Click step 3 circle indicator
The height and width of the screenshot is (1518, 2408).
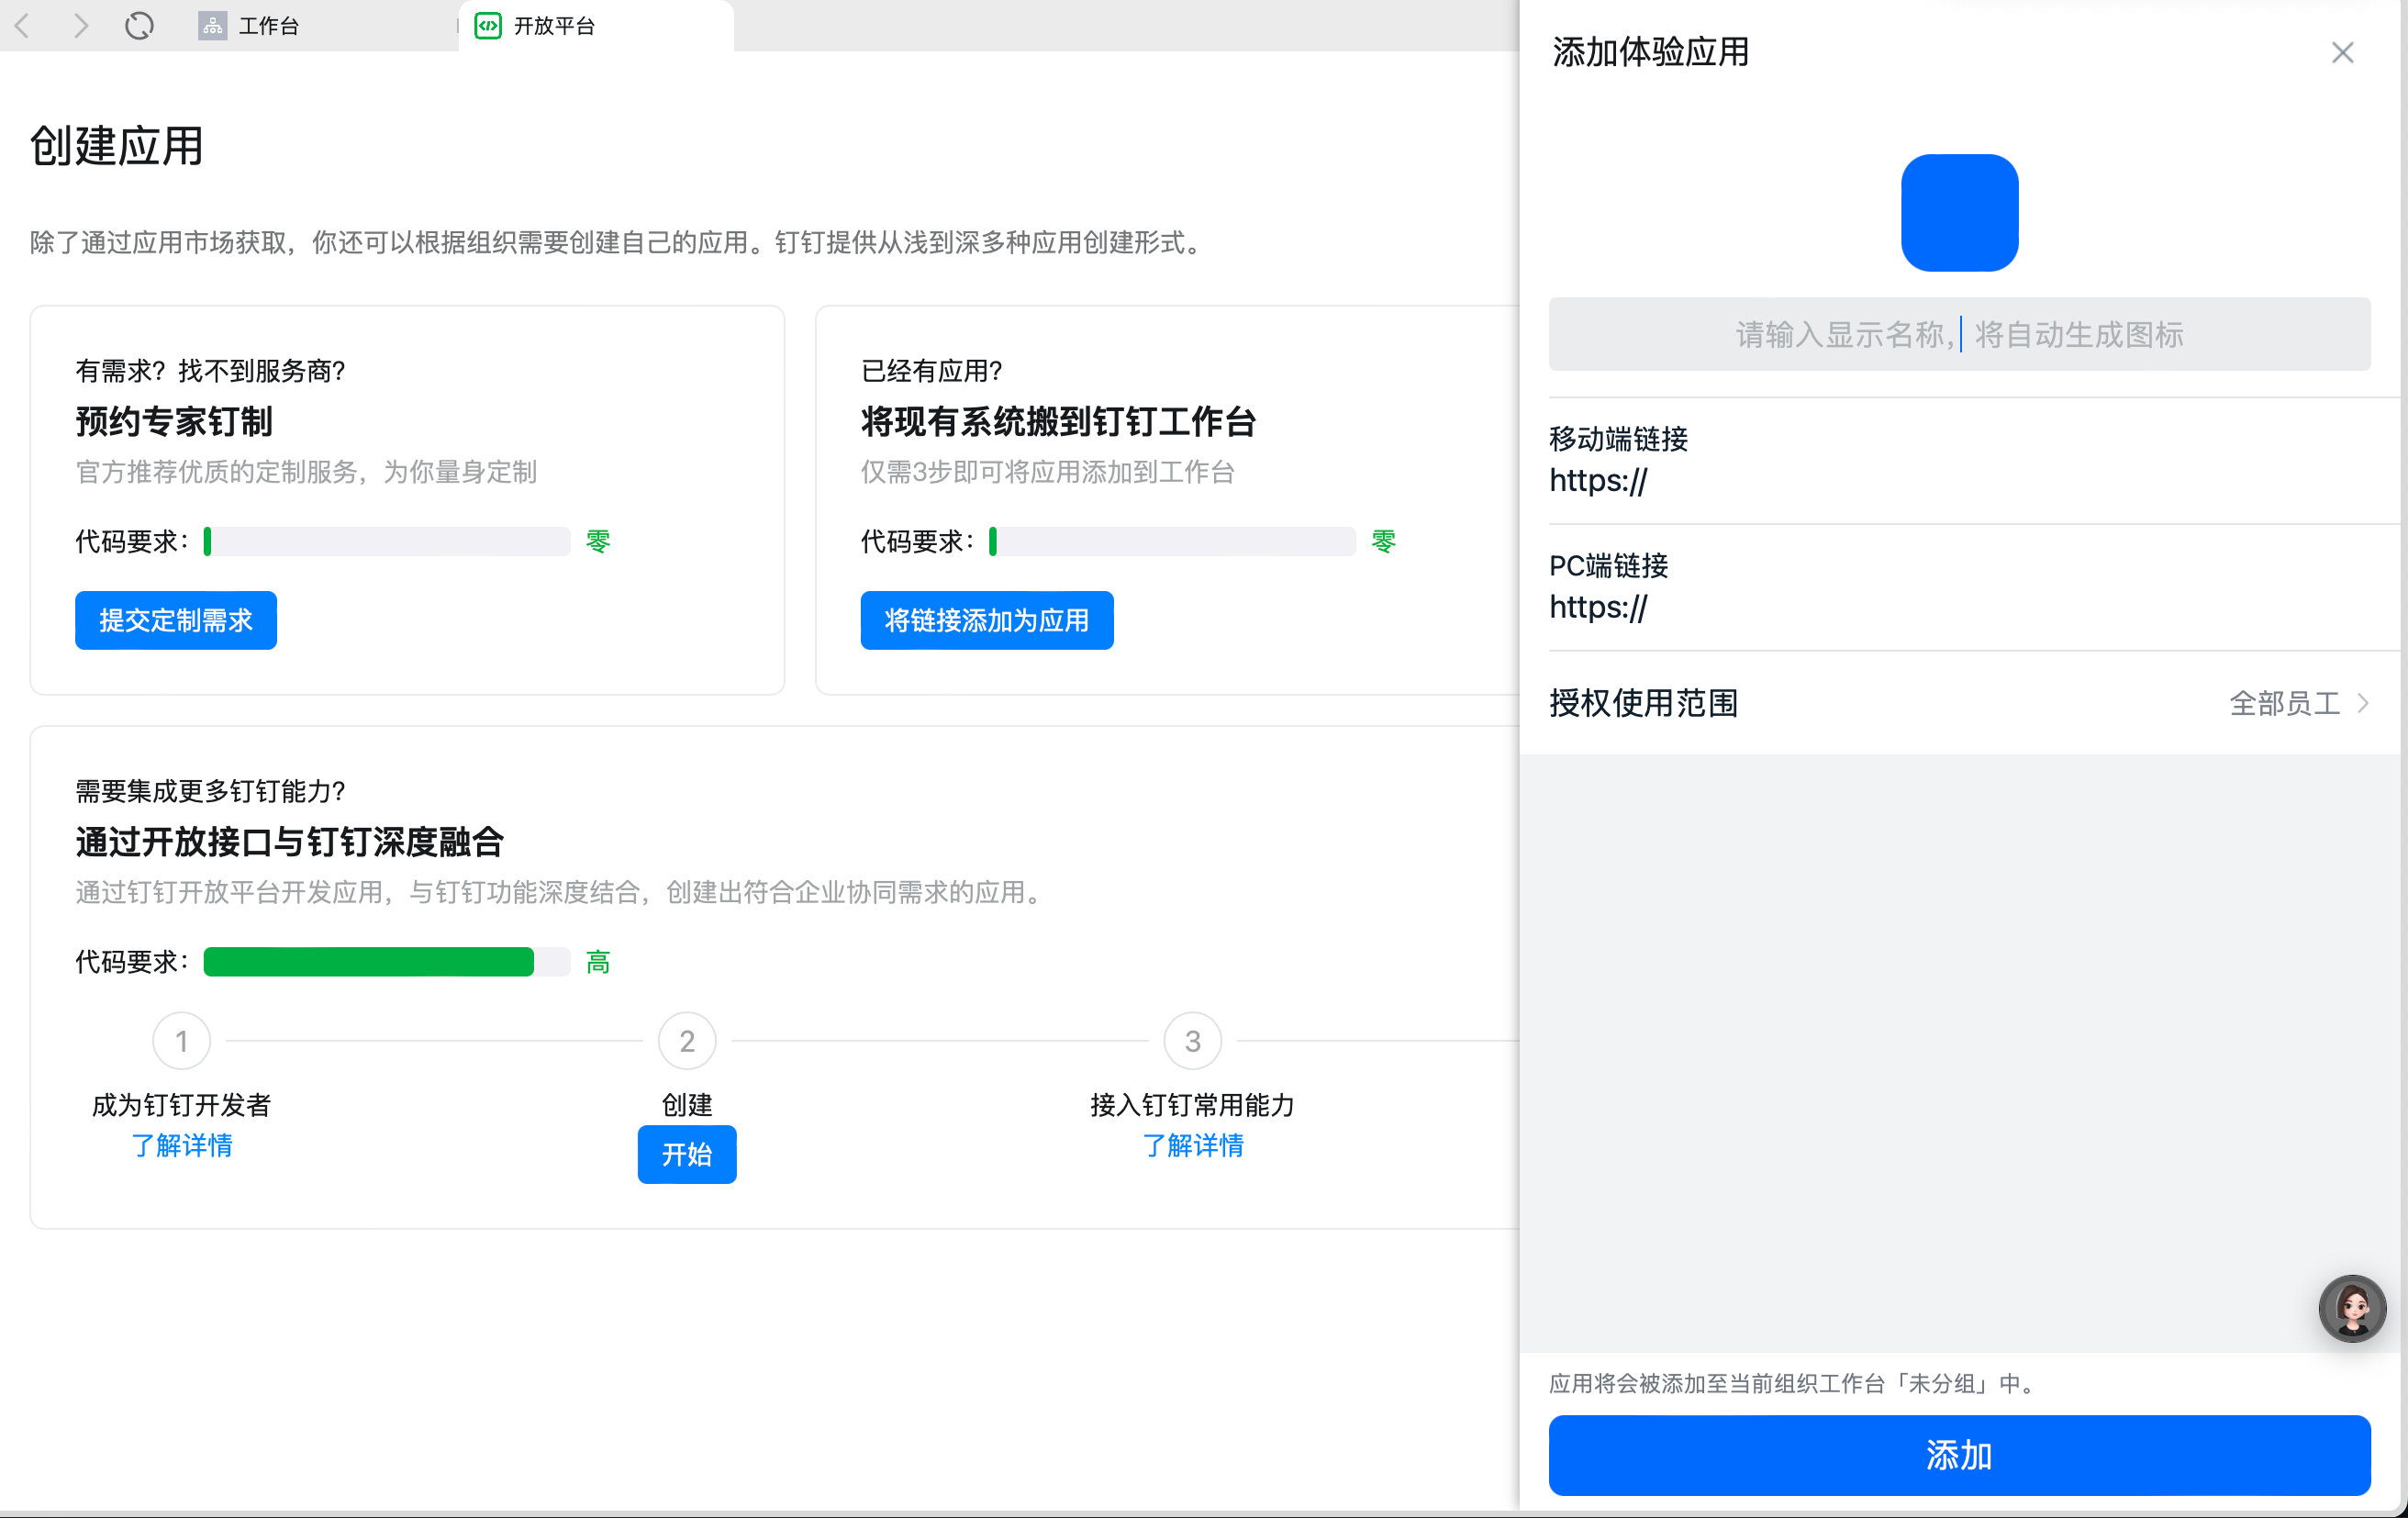pos(1193,1041)
